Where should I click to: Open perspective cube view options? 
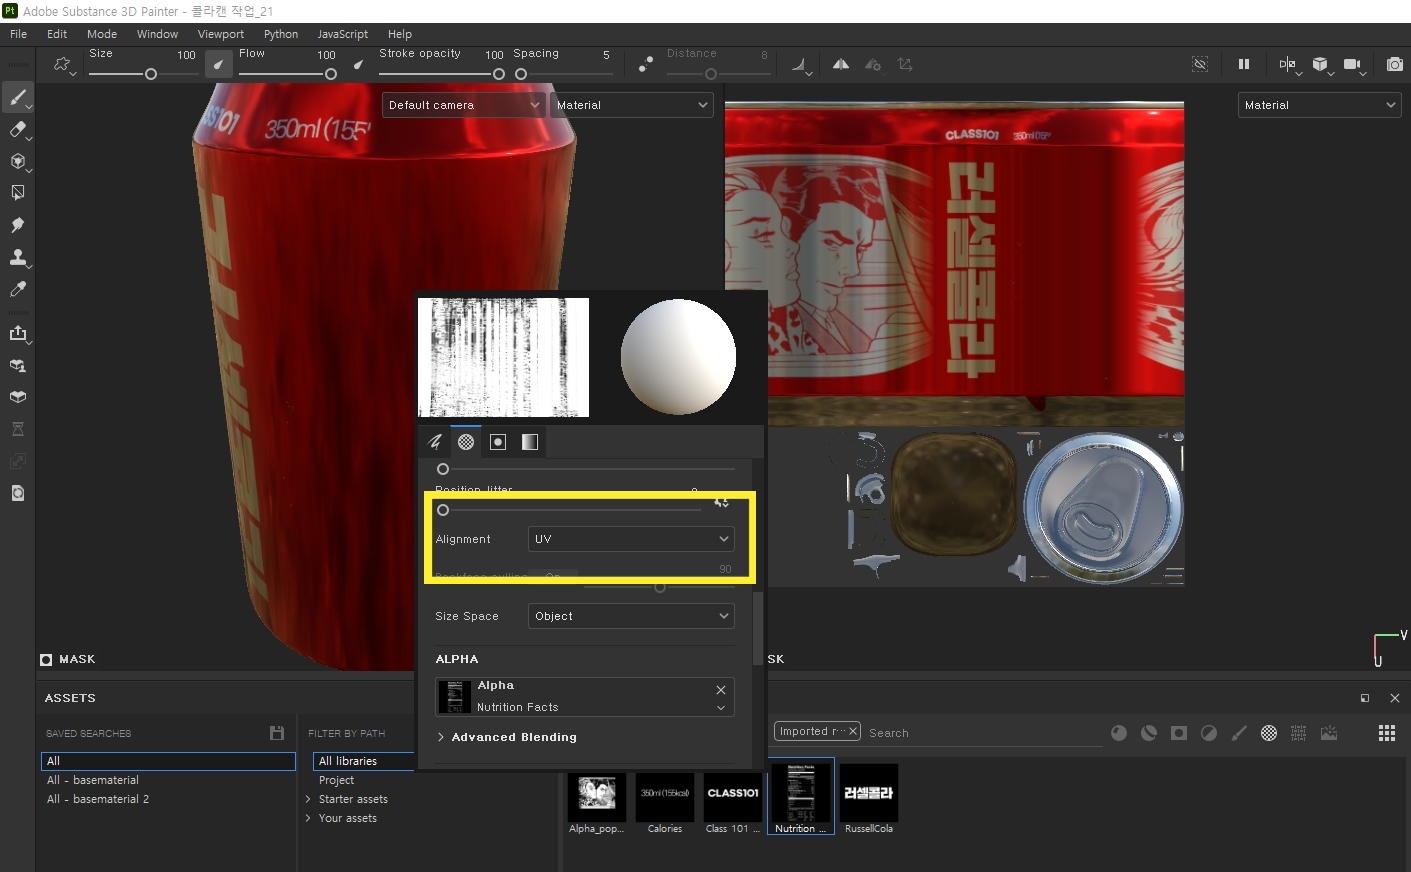[x=1320, y=64]
